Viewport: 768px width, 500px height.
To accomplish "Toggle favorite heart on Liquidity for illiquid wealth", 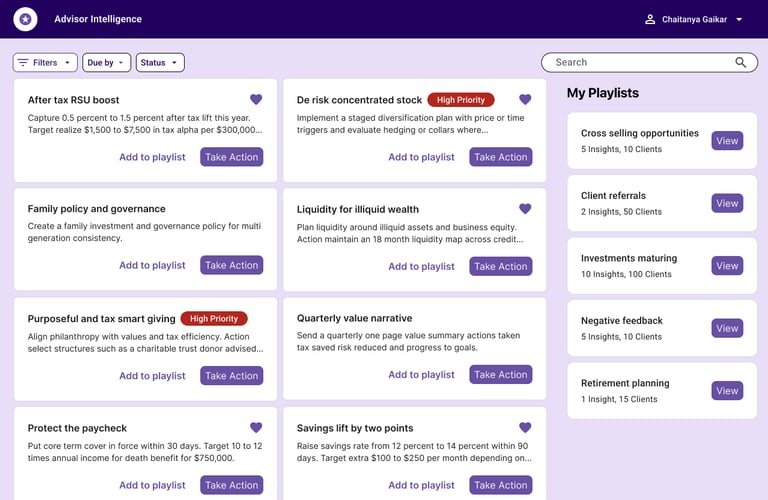I will tap(525, 208).
